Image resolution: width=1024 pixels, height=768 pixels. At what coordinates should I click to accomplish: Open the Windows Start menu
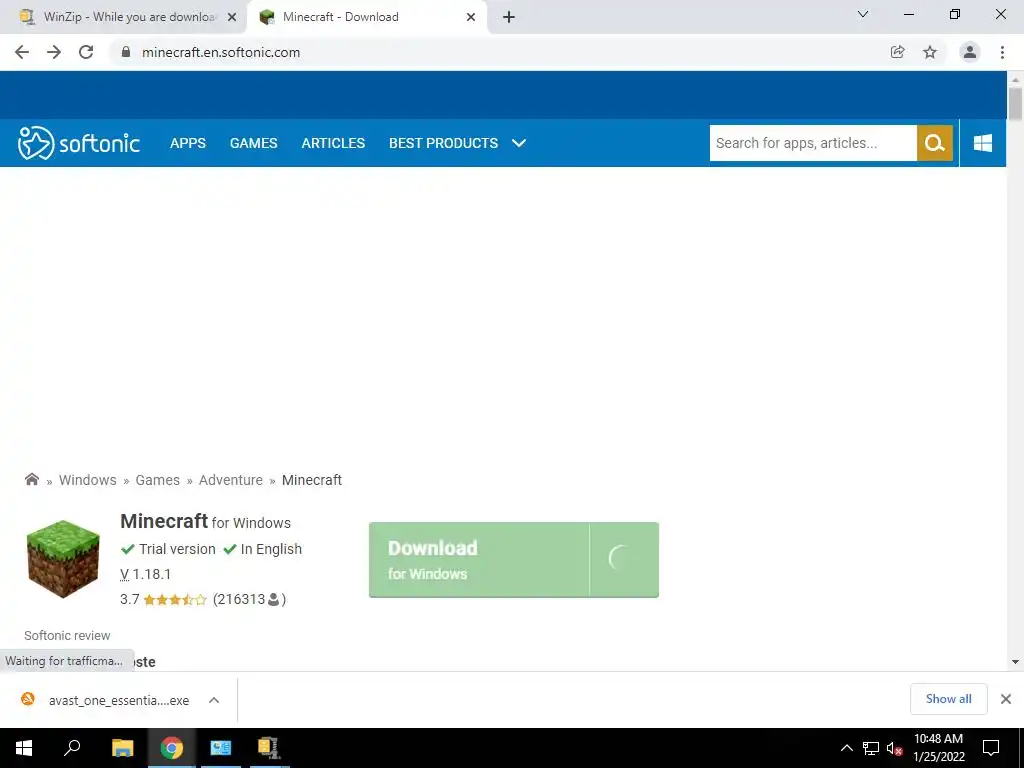click(x=24, y=748)
